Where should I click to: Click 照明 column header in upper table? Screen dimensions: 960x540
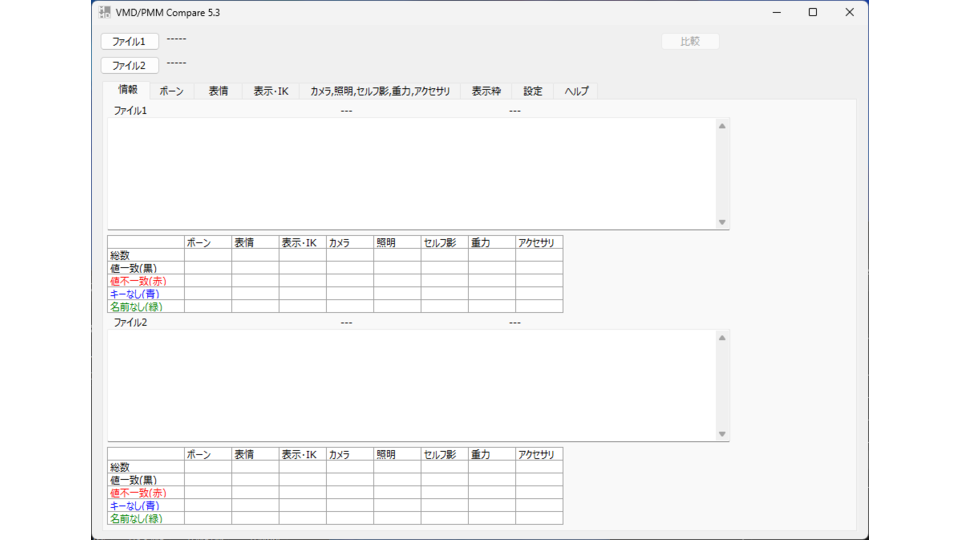(x=397, y=242)
